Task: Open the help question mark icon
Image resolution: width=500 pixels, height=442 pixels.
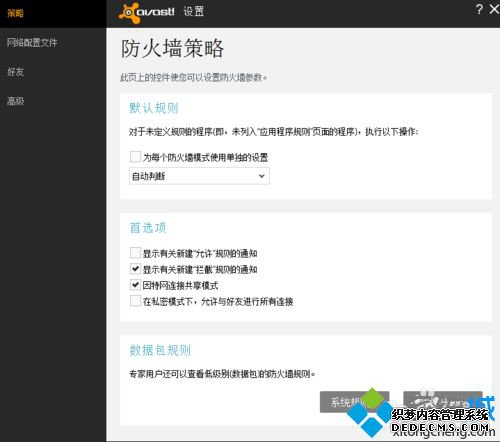Action: coord(479,9)
